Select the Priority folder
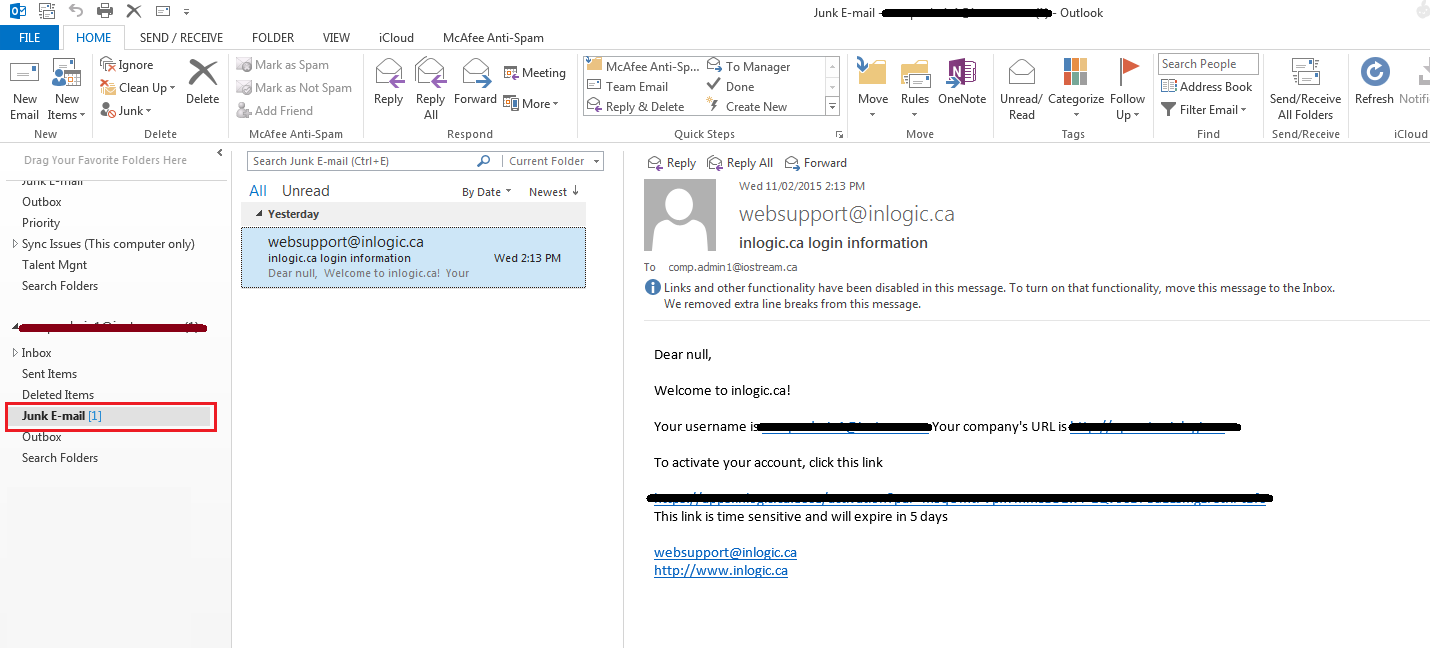The width and height of the screenshot is (1430, 648). point(41,223)
